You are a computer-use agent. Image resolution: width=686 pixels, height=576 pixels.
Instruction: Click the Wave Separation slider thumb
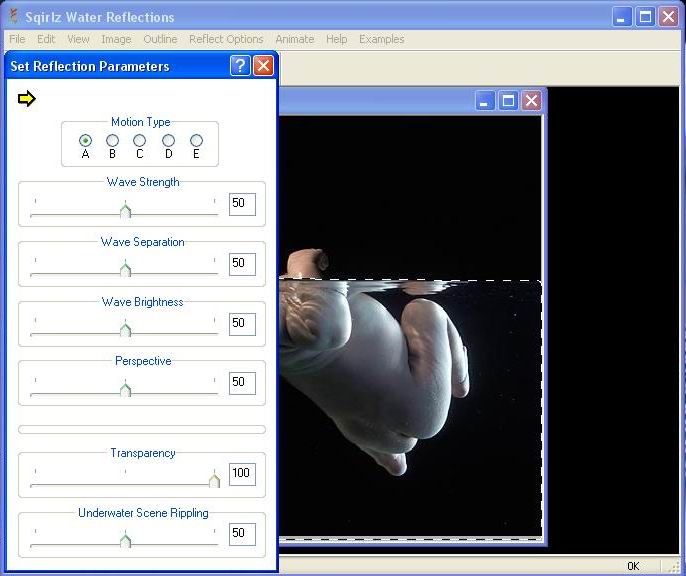click(126, 269)
